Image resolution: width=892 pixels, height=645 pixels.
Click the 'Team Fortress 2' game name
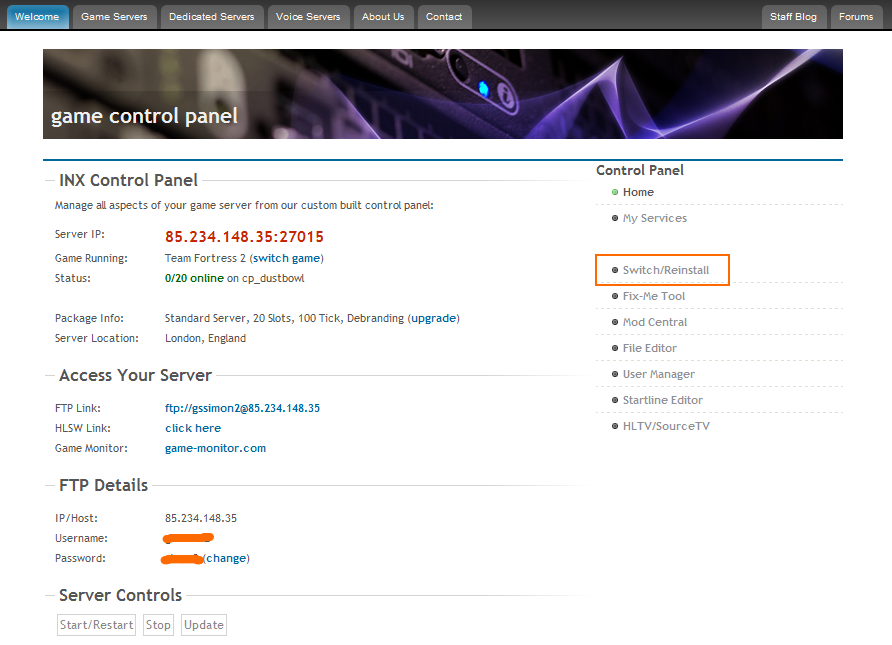point(205,258)
